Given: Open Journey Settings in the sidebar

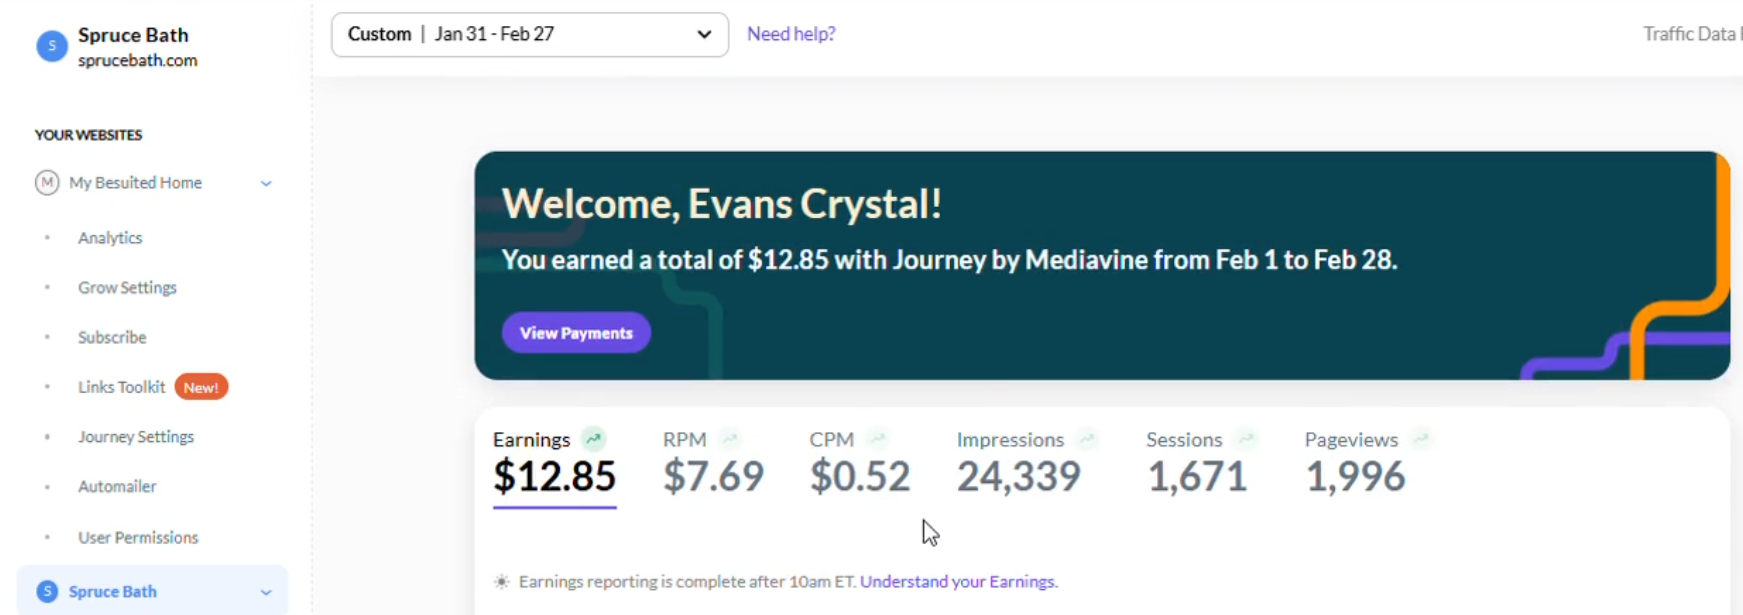Looking at the screenshot, I should pos(136,437).
